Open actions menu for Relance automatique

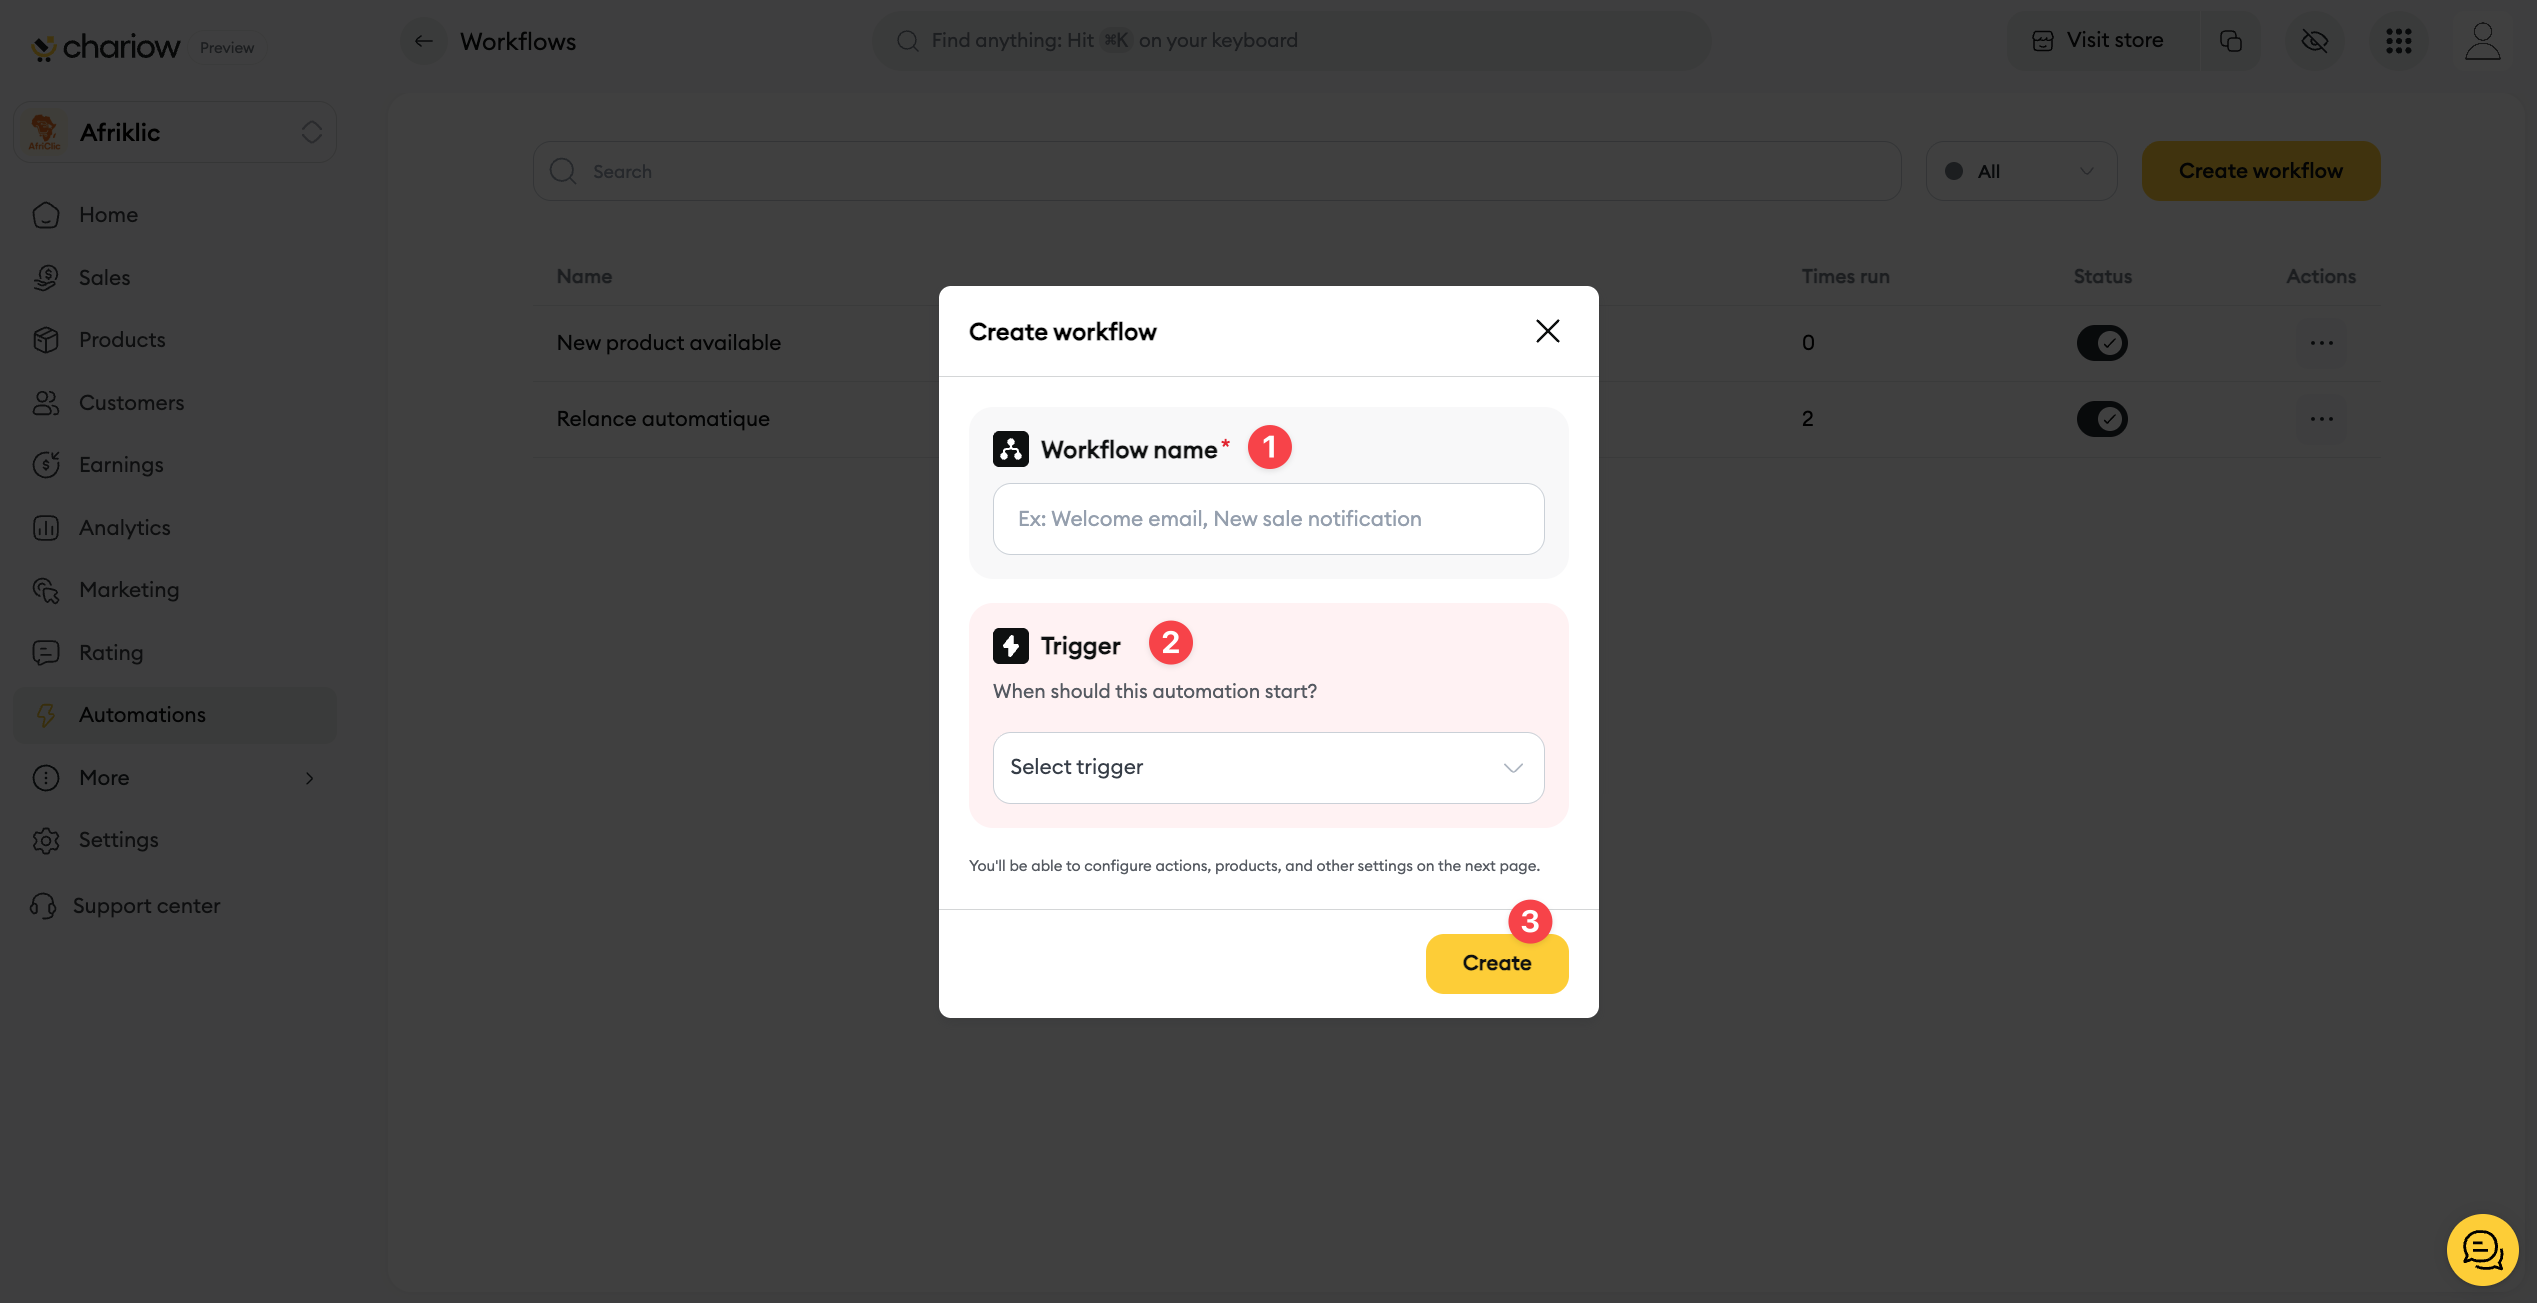2321,419
